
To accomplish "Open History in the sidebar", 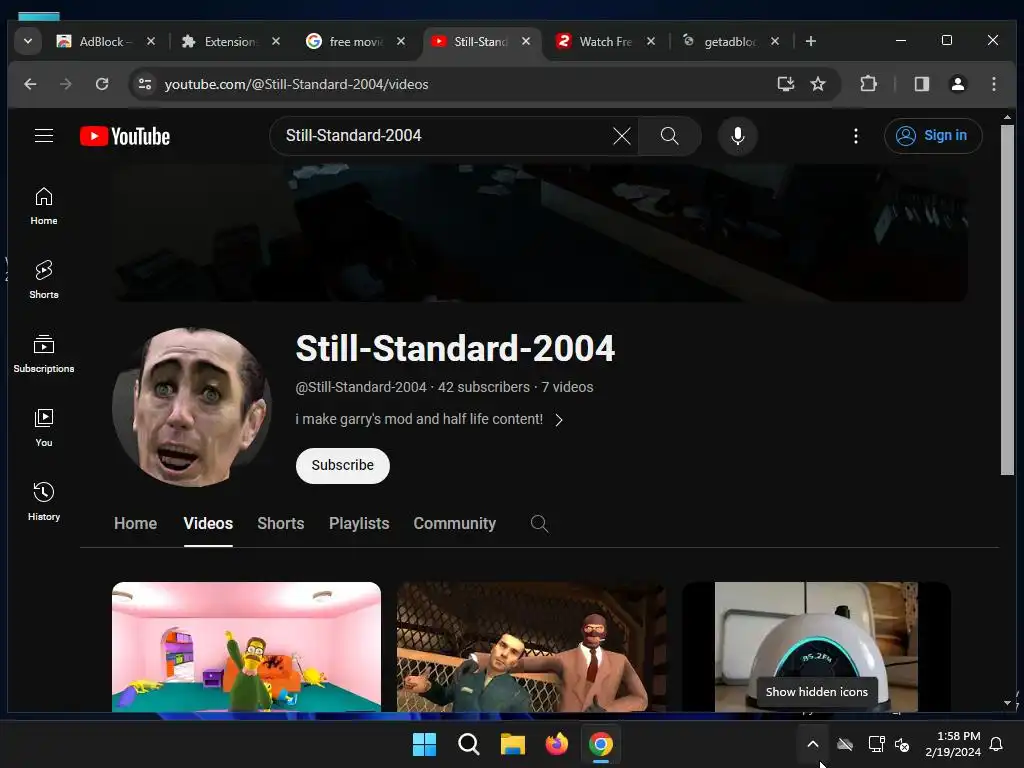I will [x=44, y=502].
